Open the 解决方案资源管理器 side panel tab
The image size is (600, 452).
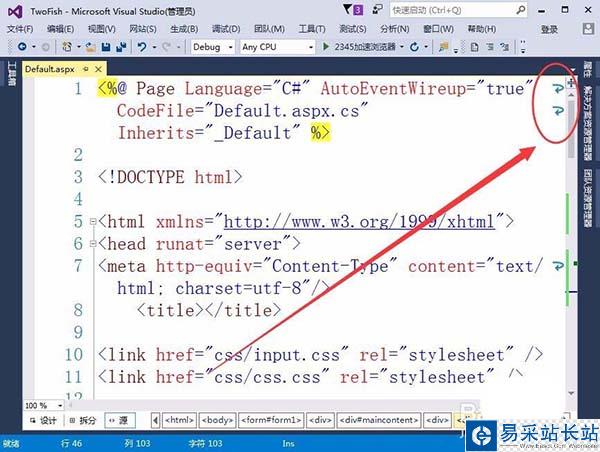click(x=588, y=122)
